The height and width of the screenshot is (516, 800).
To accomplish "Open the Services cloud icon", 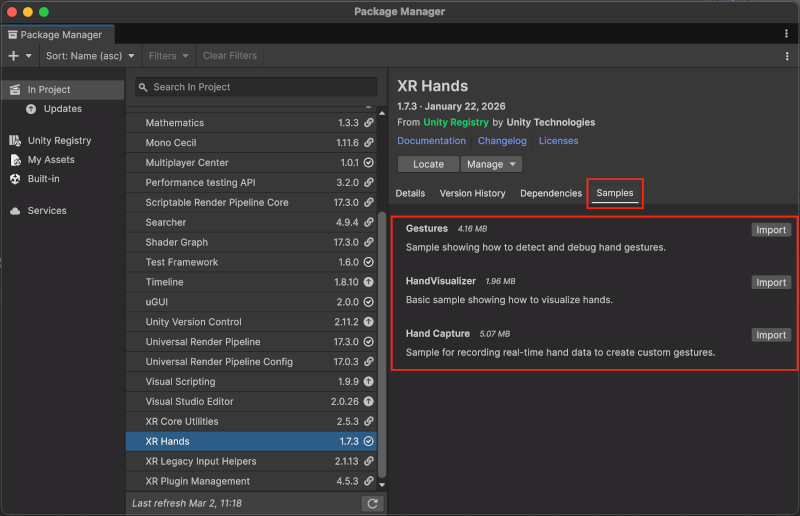I will click(15, 211).
